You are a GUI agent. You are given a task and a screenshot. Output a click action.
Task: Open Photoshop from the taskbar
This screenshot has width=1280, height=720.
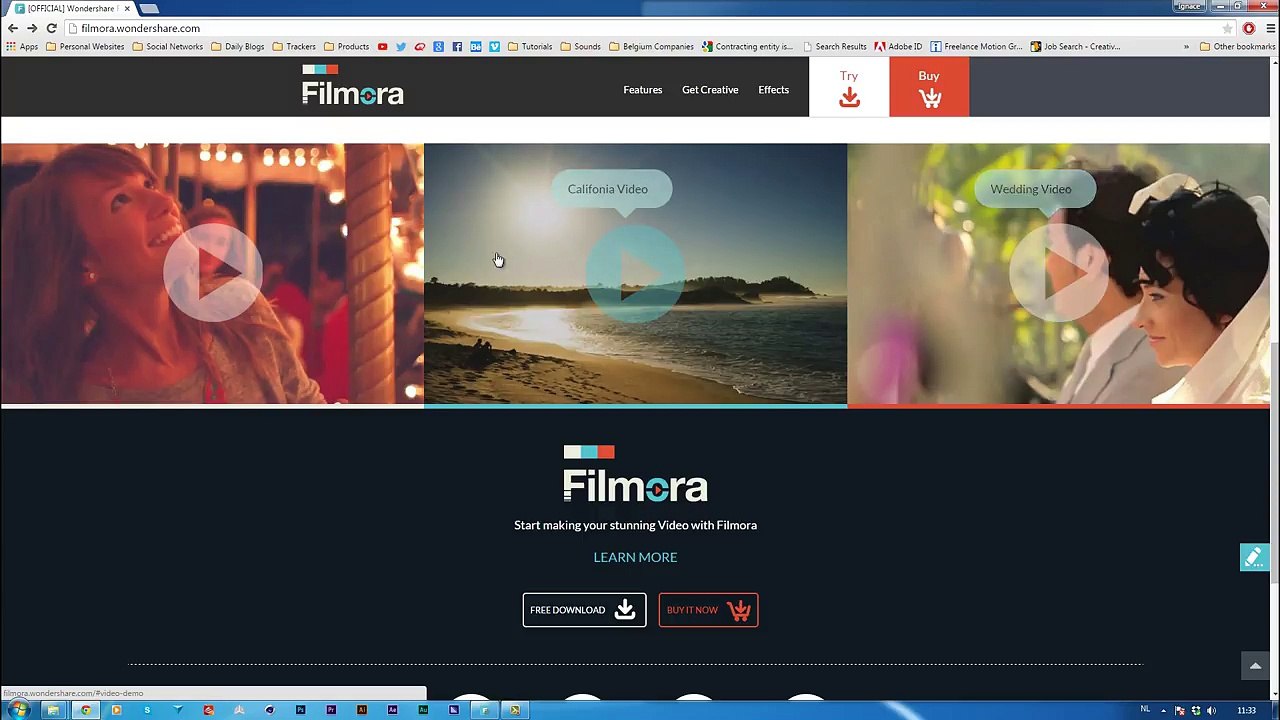pyautogui.click(x=300, y=710)
